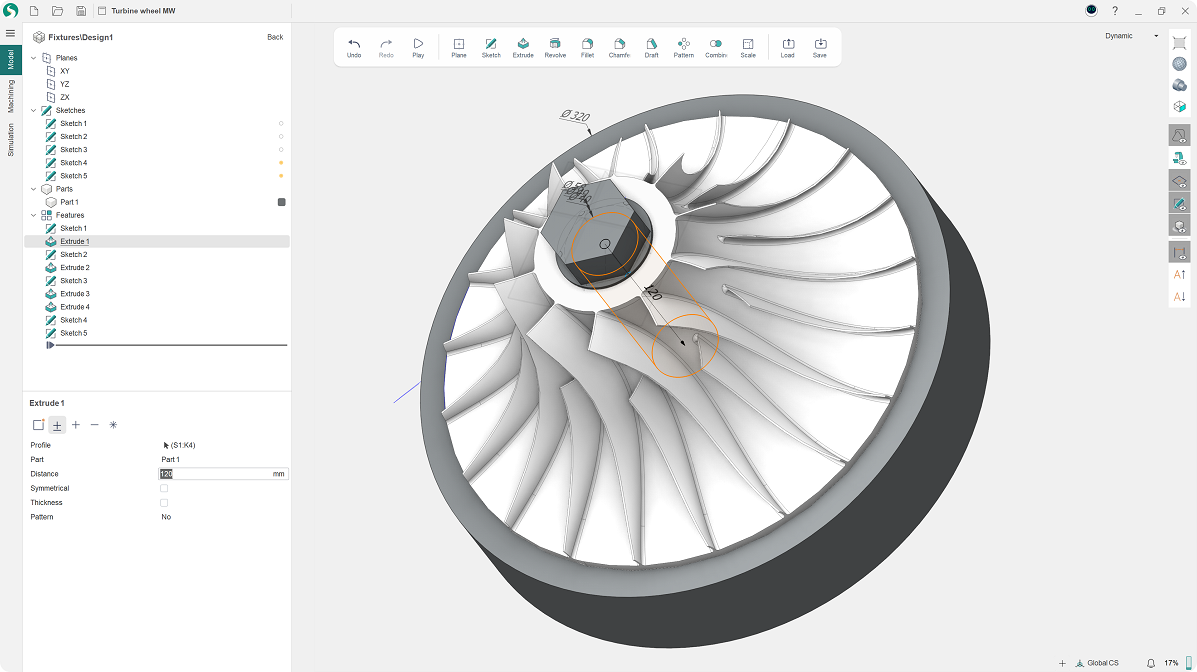Click the Sketch toolbar icon
The height and width of the screenshot is (672, 1197).
pyautogui.click(x=491, y=48)
